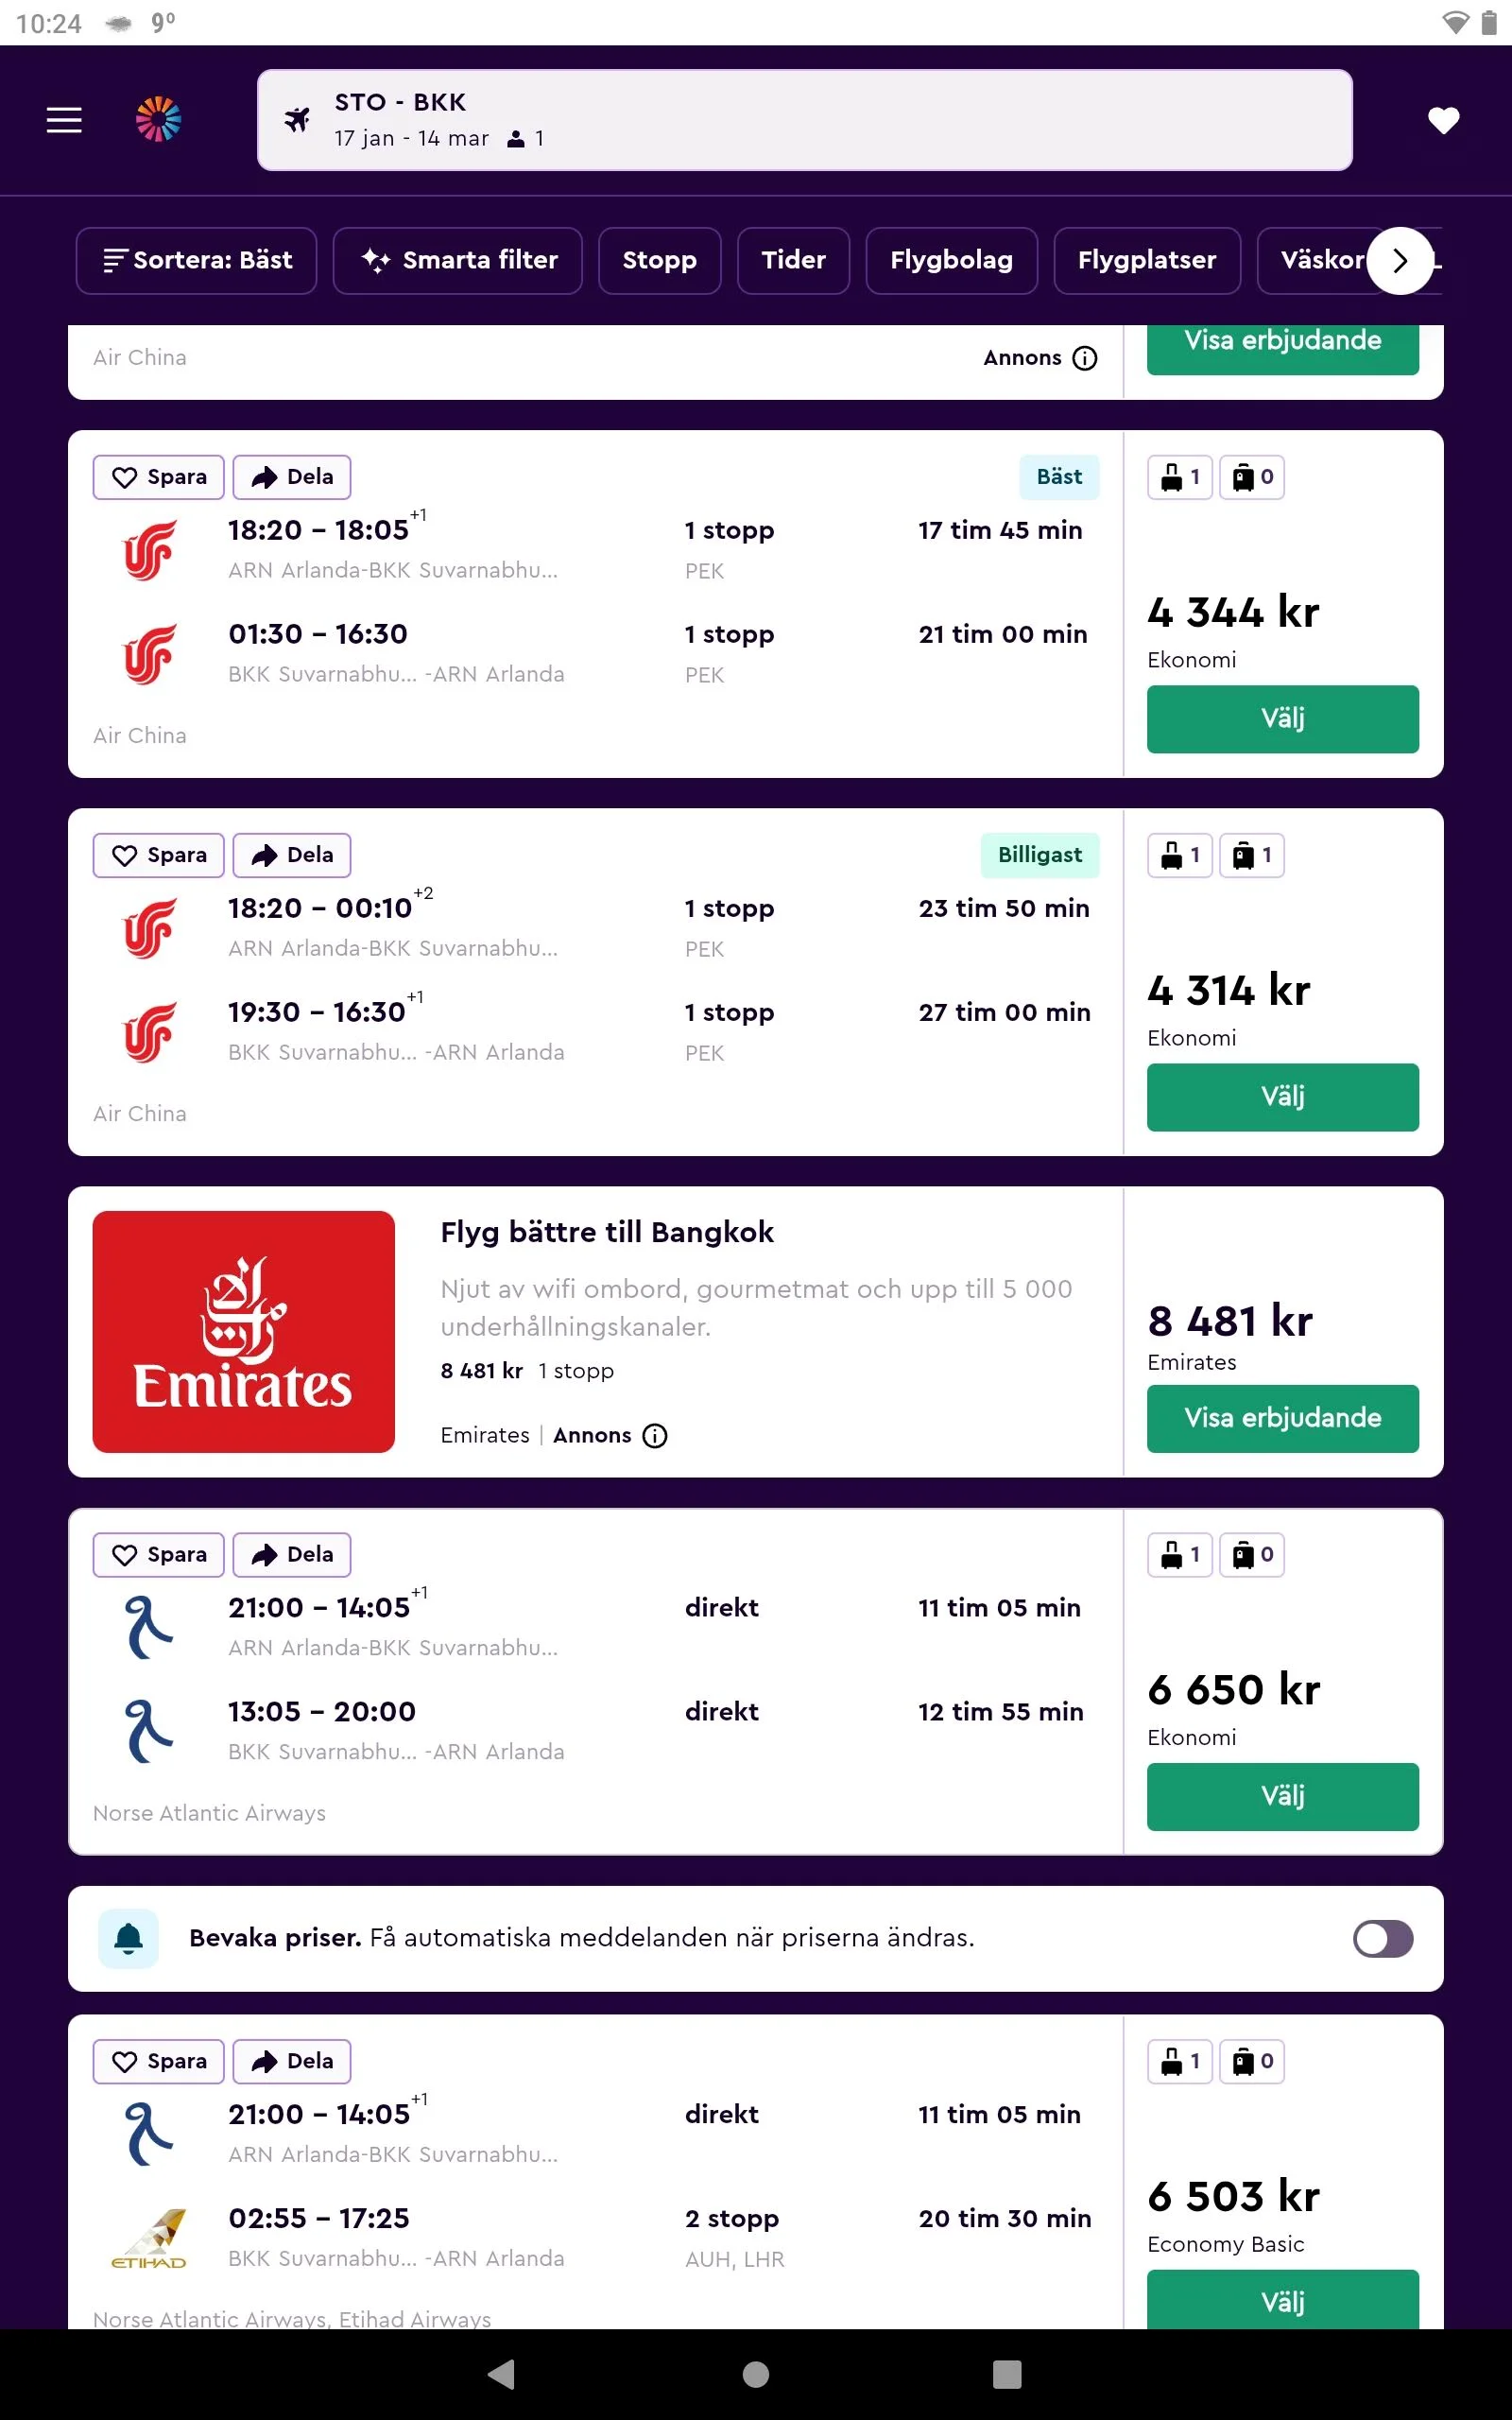Tap the bell icon for price alerts
This screenshot has height=2420, width=1512.
pos(128,1938)
